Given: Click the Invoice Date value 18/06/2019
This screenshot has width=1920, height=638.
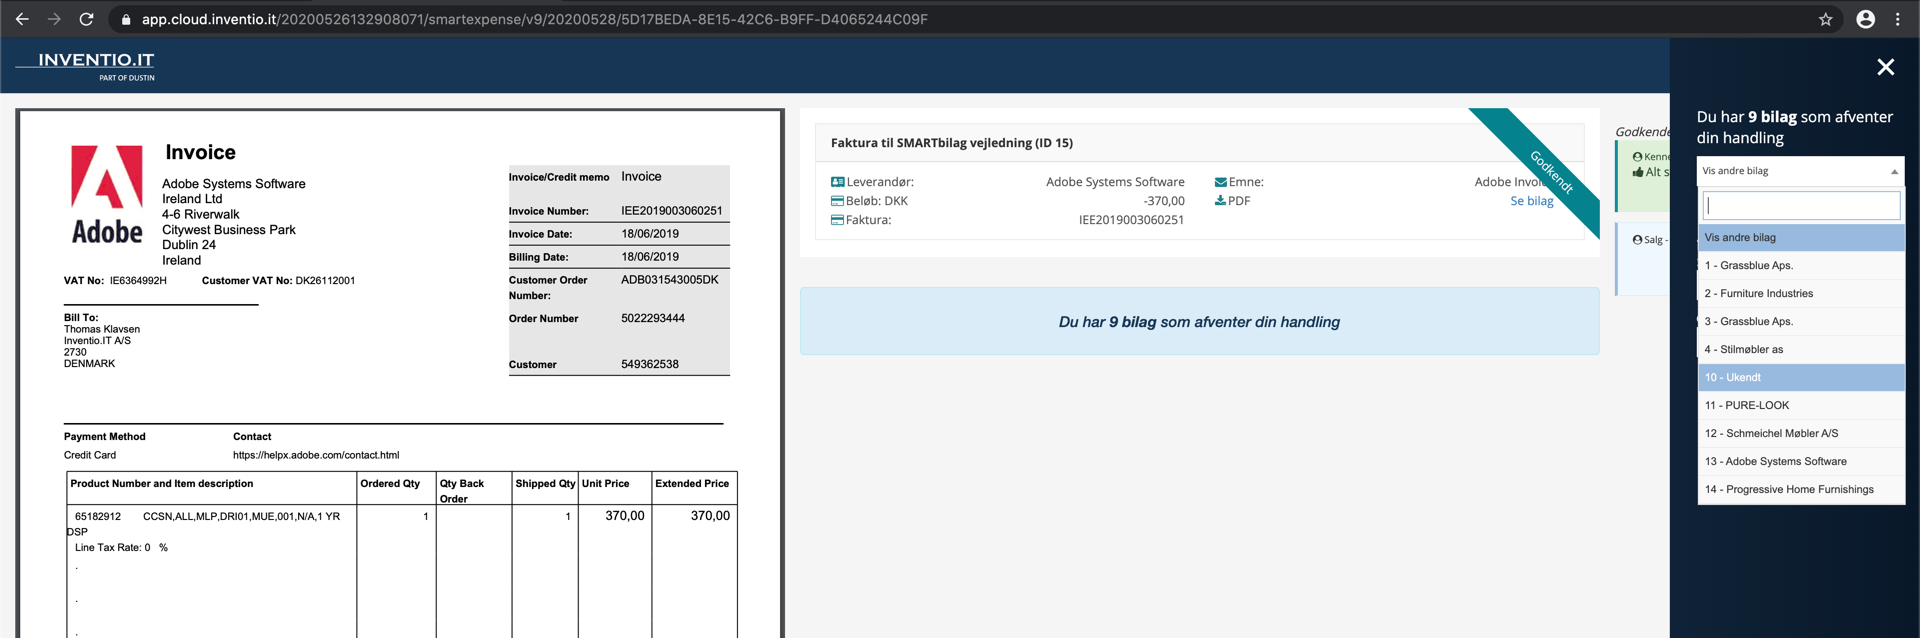Looking at the screenshot, I should [650, 234].
